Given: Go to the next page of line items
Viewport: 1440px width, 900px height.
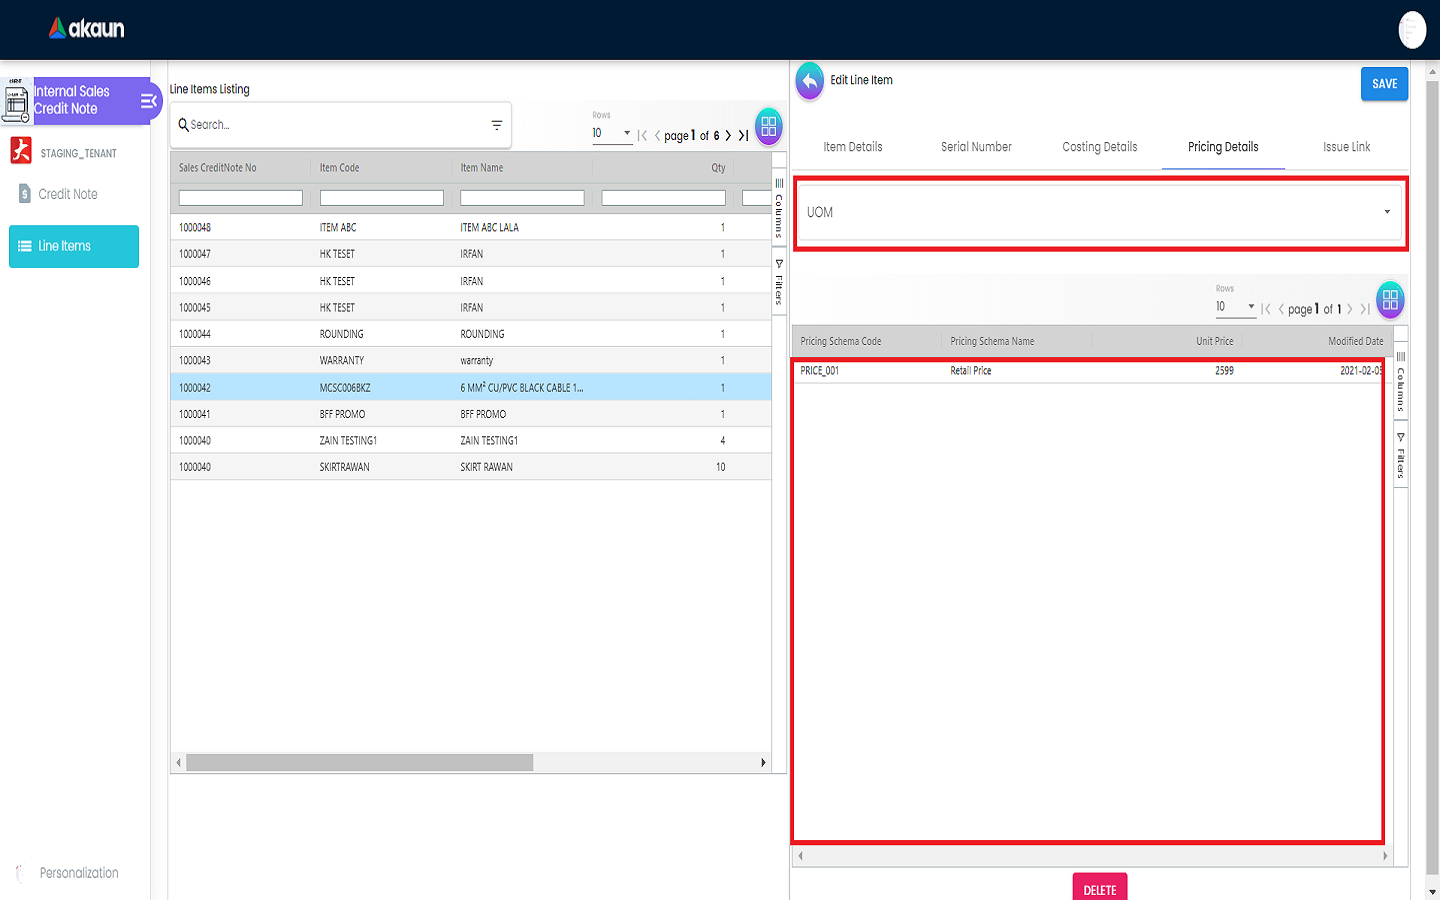Looking at the screenshot, I should pos(728,135).
